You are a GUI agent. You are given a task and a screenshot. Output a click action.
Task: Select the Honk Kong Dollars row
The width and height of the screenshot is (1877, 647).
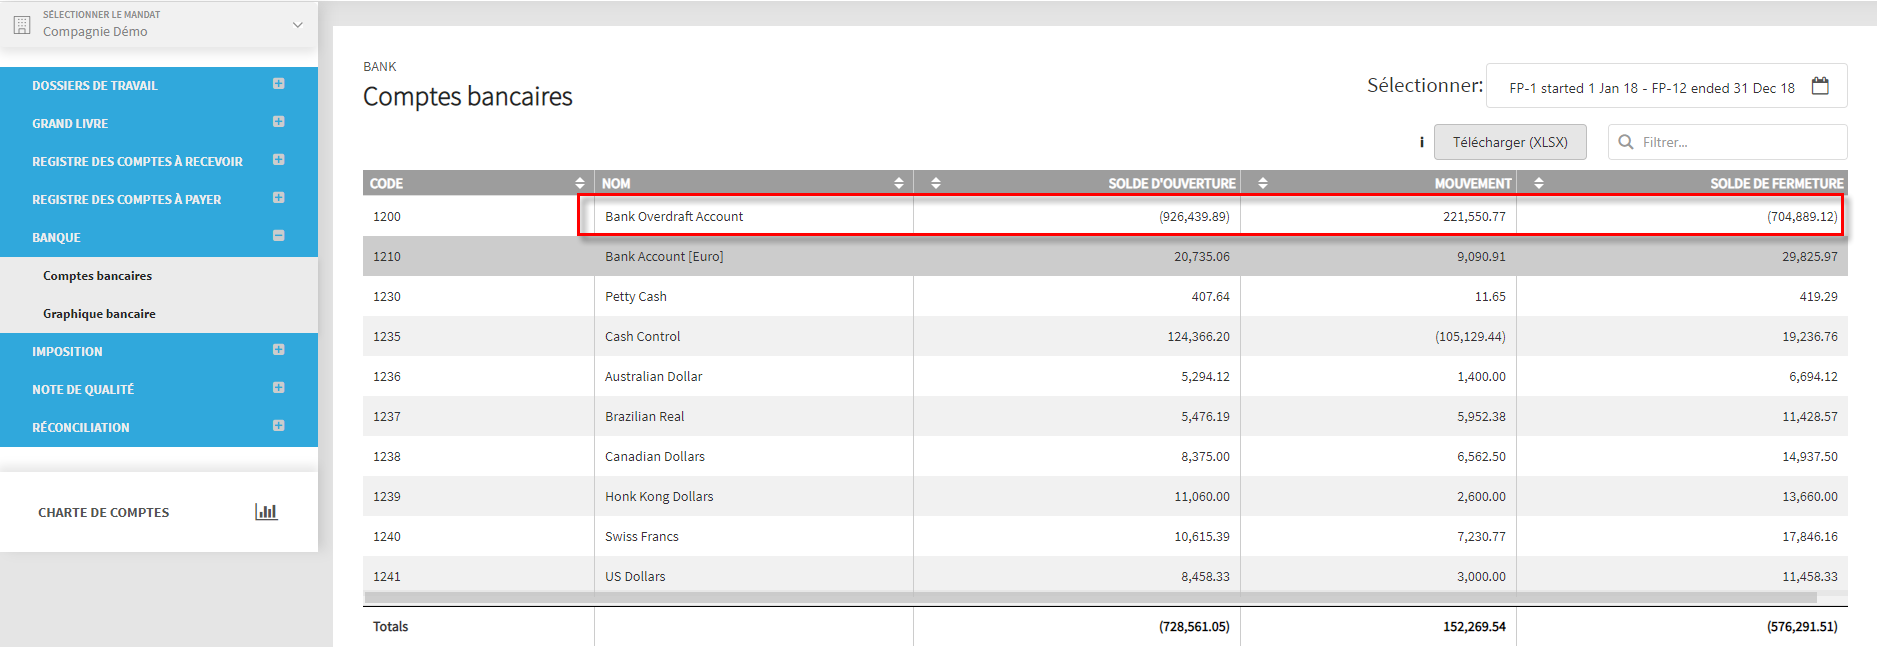click(1105, 496)
